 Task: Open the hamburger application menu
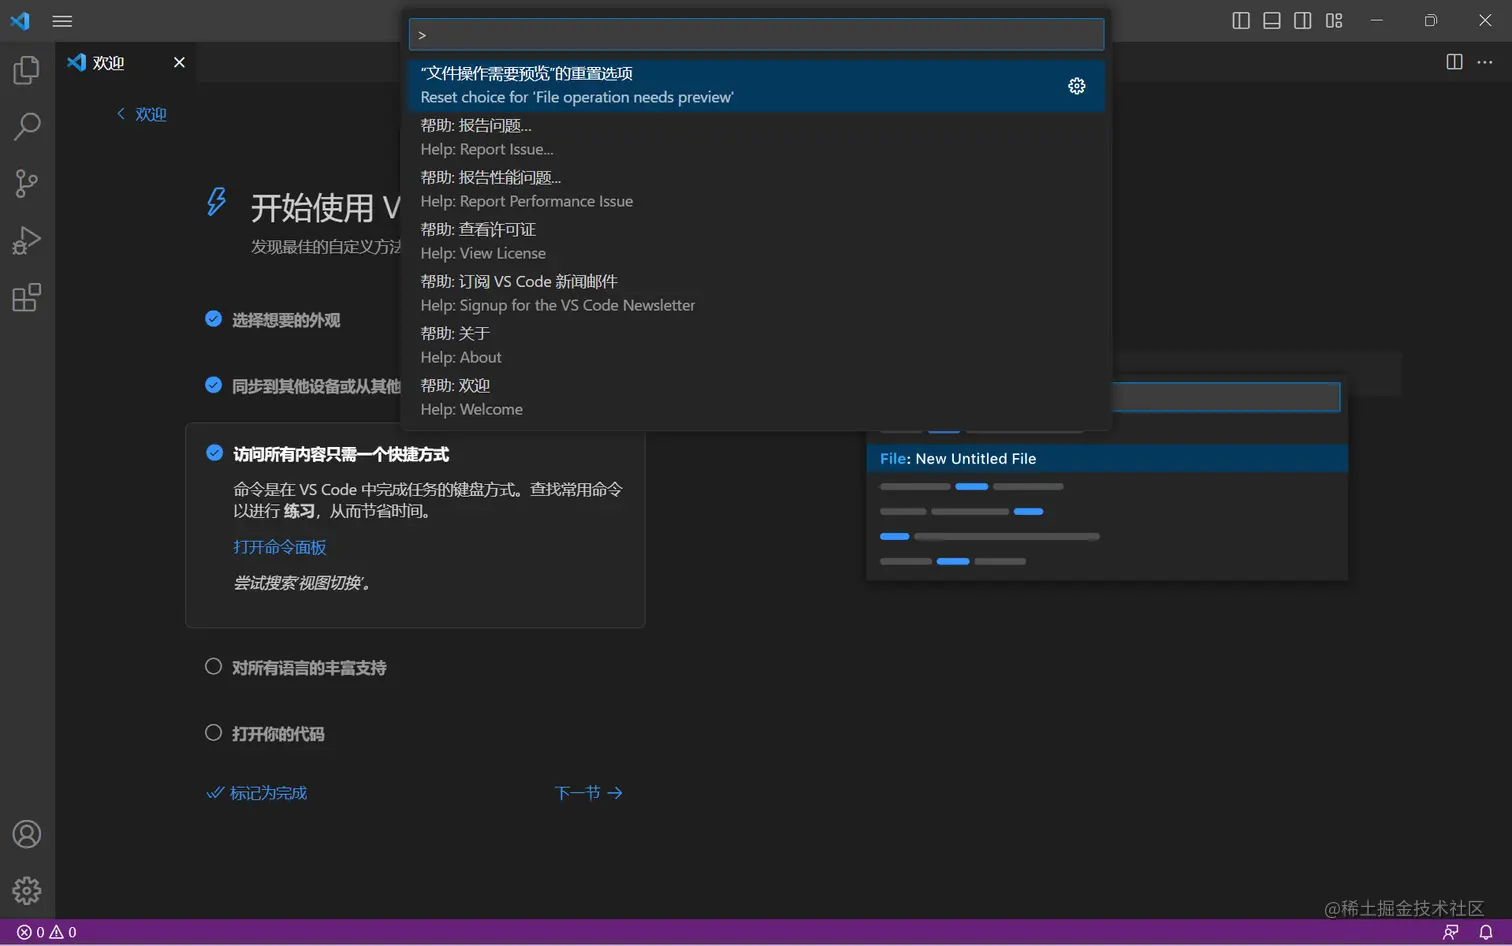pos(62,21)
